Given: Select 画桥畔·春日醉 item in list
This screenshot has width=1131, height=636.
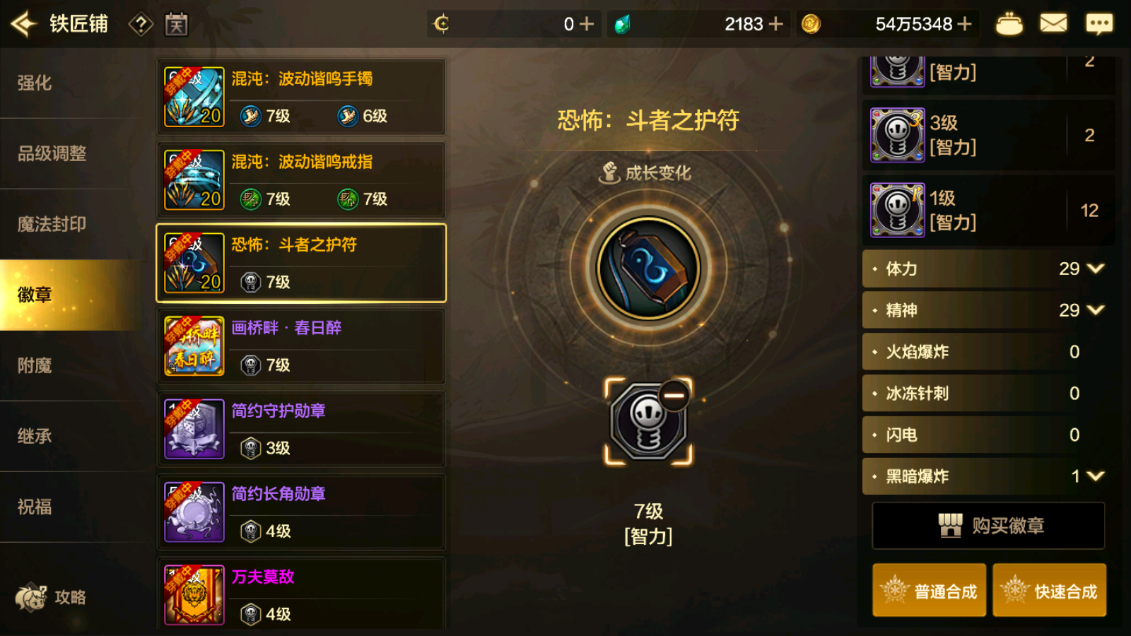Looking at the screenshot, I should coord(301,346).
